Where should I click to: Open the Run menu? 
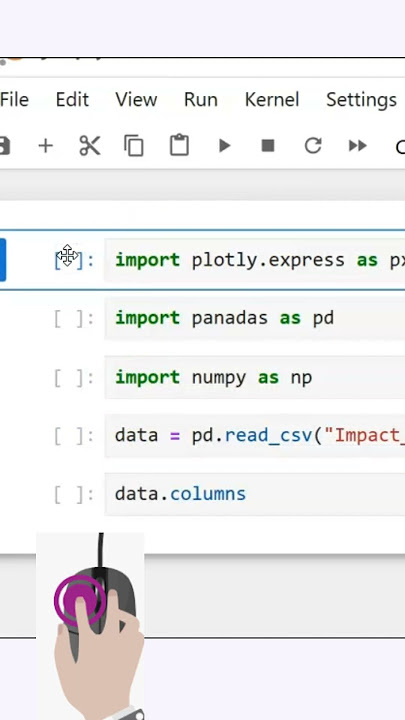pyautogui.click(x=201, y=100)
